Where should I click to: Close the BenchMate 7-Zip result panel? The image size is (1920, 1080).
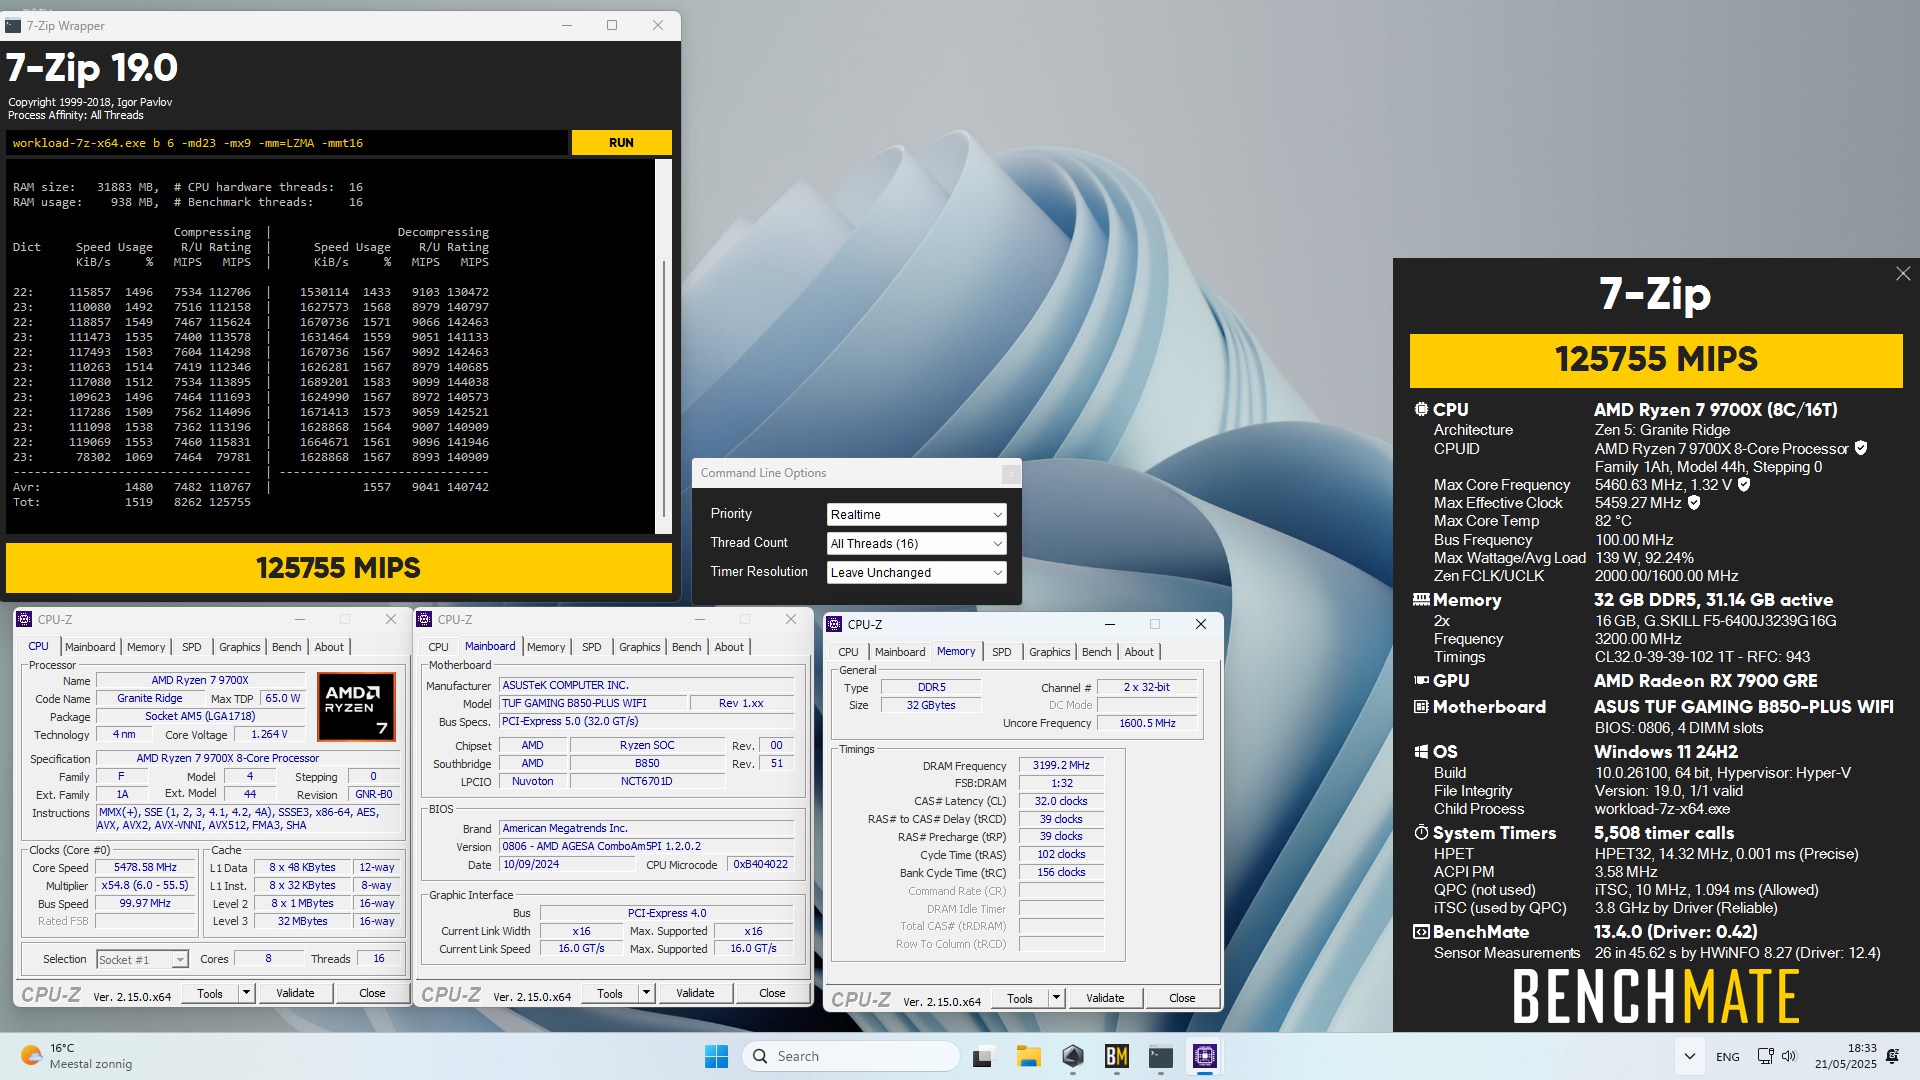[1902, 274]
